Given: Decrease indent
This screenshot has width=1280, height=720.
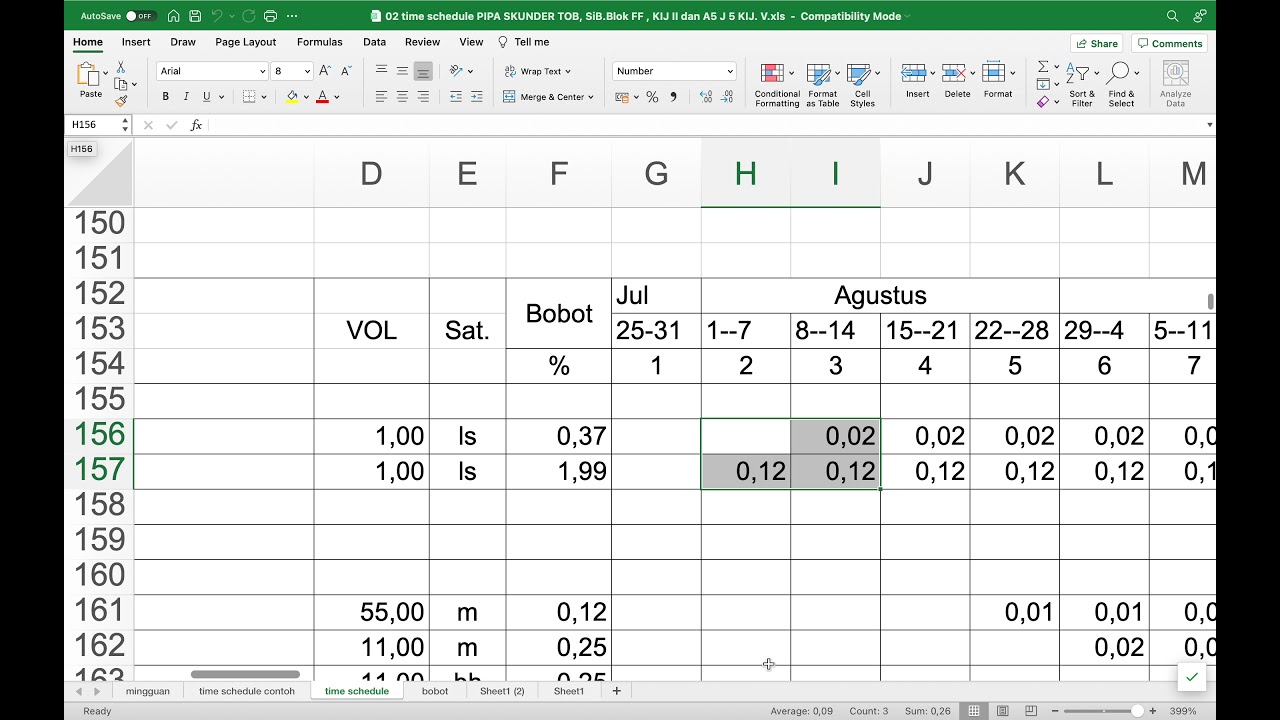Looking at the screenshot, I should pyautogui.click(x=456, y=97).
